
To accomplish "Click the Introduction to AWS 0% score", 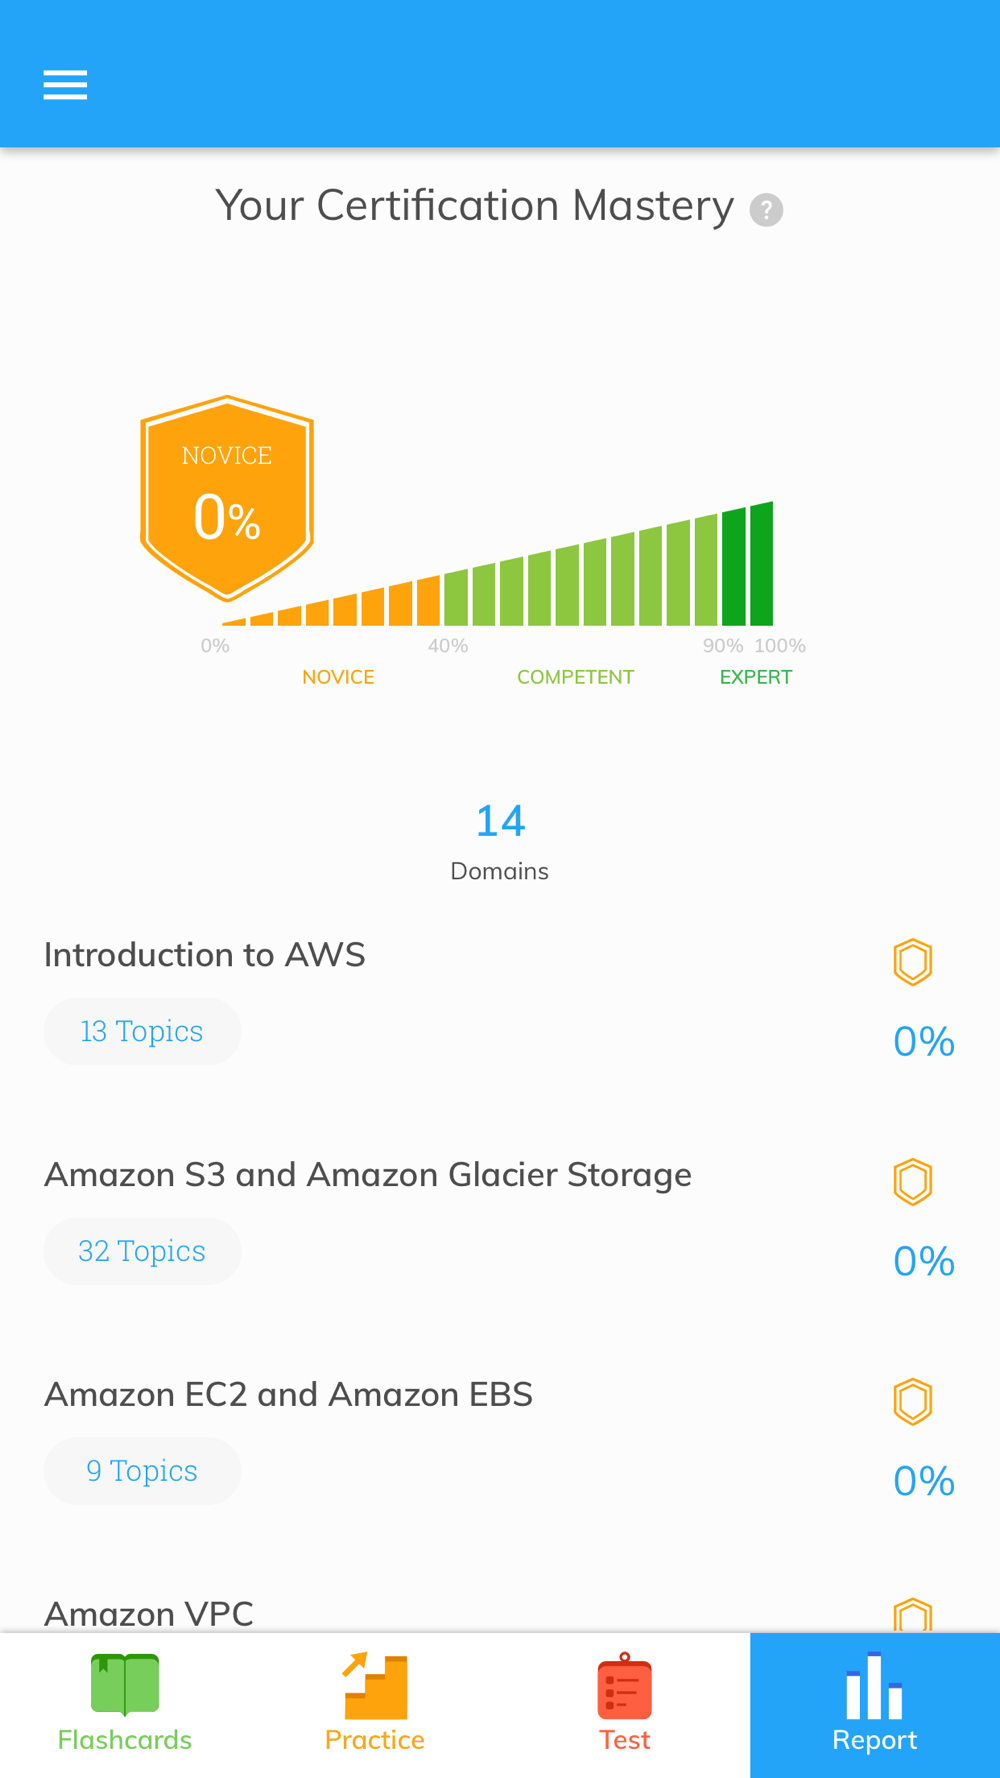I will coord(924,1042).
